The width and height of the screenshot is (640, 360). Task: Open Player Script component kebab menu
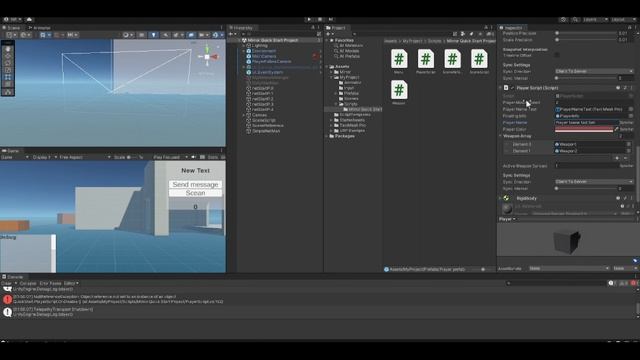pos(631,88)
